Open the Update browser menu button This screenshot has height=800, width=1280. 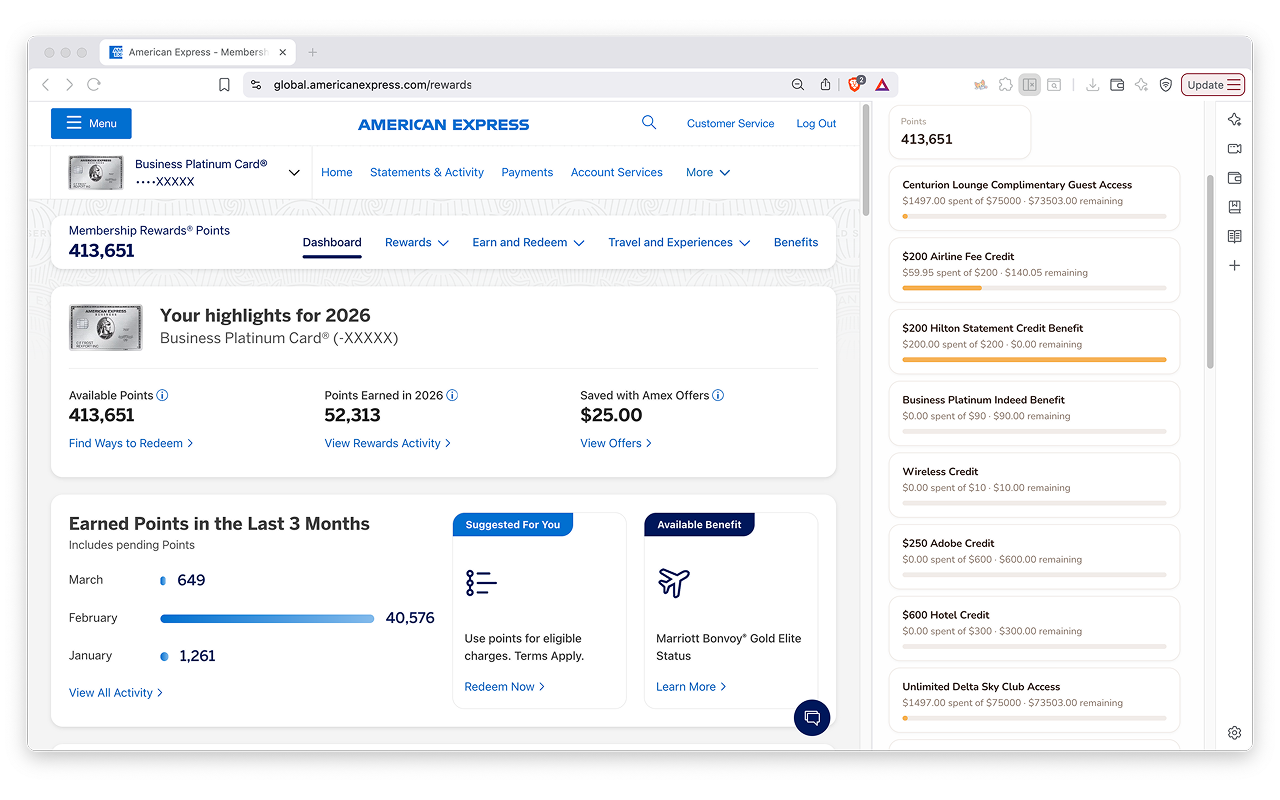click(x=1213, y=85)
